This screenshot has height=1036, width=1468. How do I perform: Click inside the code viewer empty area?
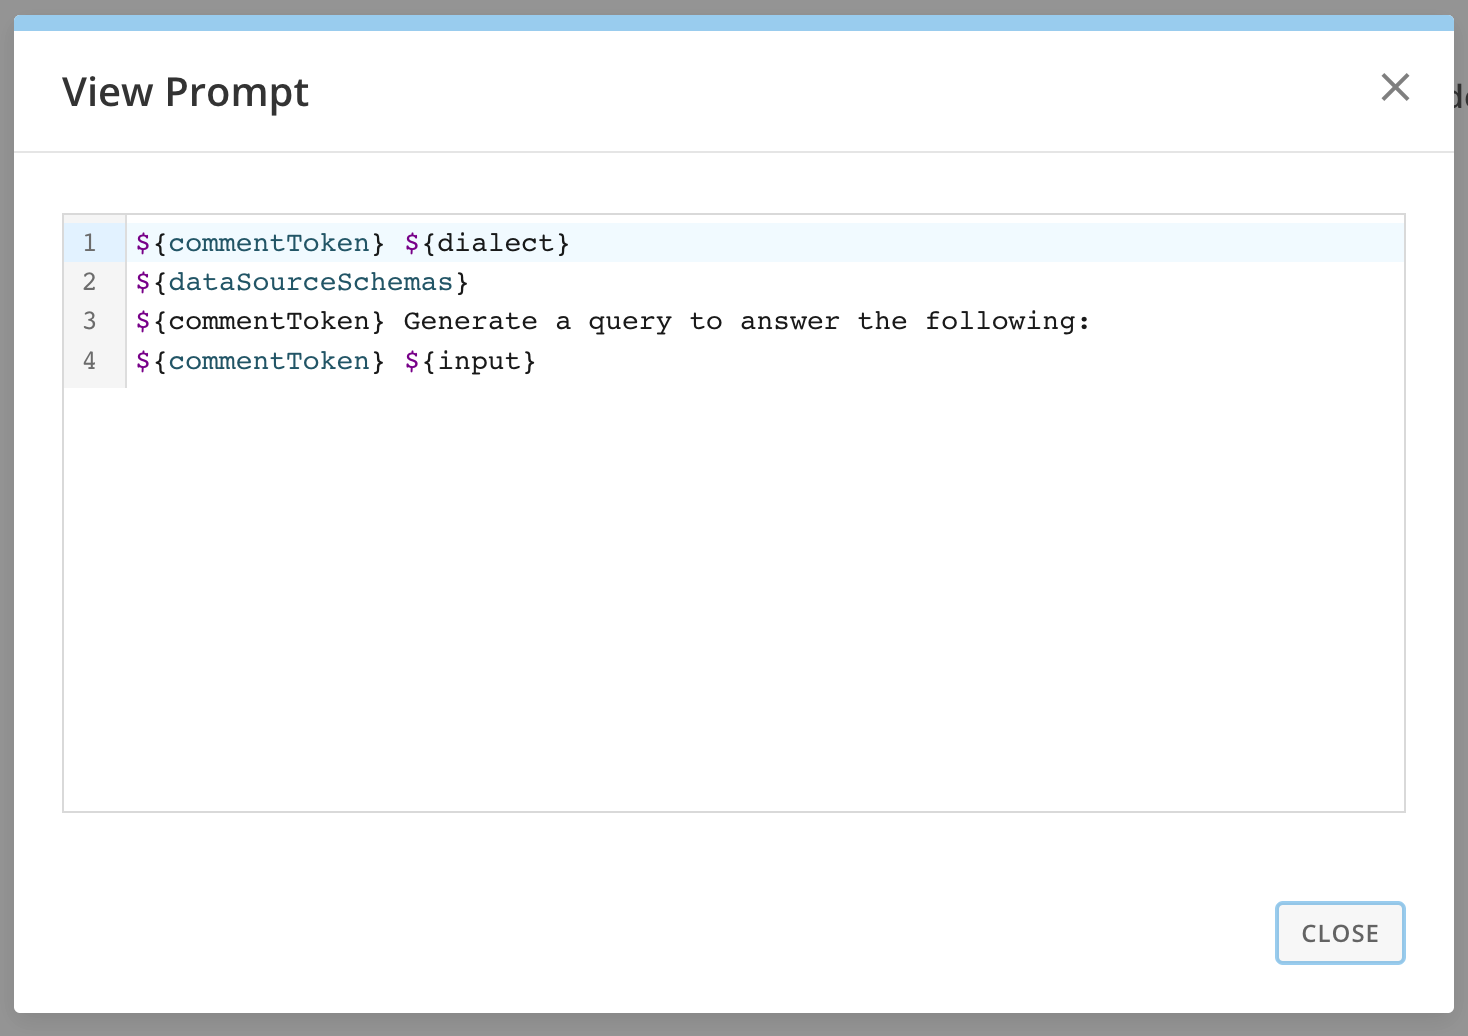tap(700, 600)
